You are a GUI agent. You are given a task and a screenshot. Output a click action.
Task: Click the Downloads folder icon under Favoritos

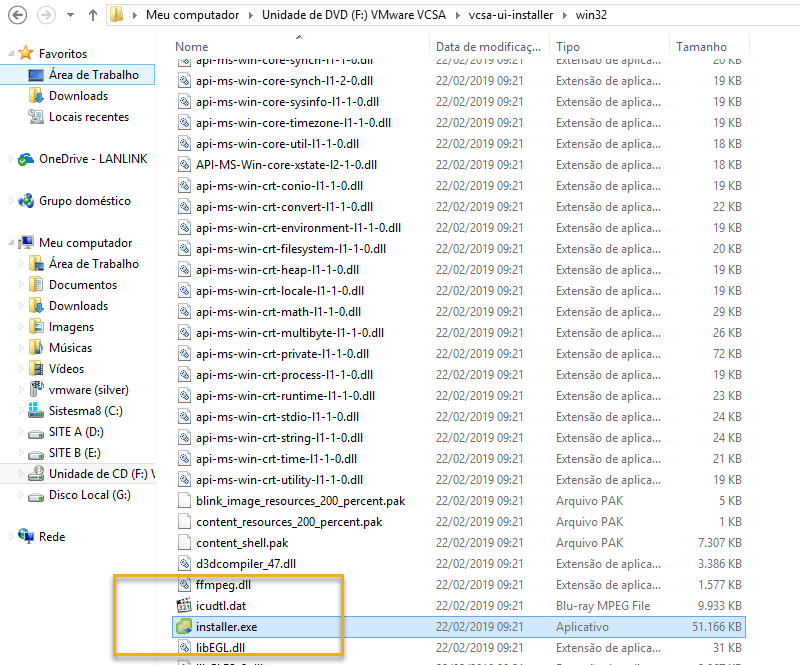tap(36, 96)
